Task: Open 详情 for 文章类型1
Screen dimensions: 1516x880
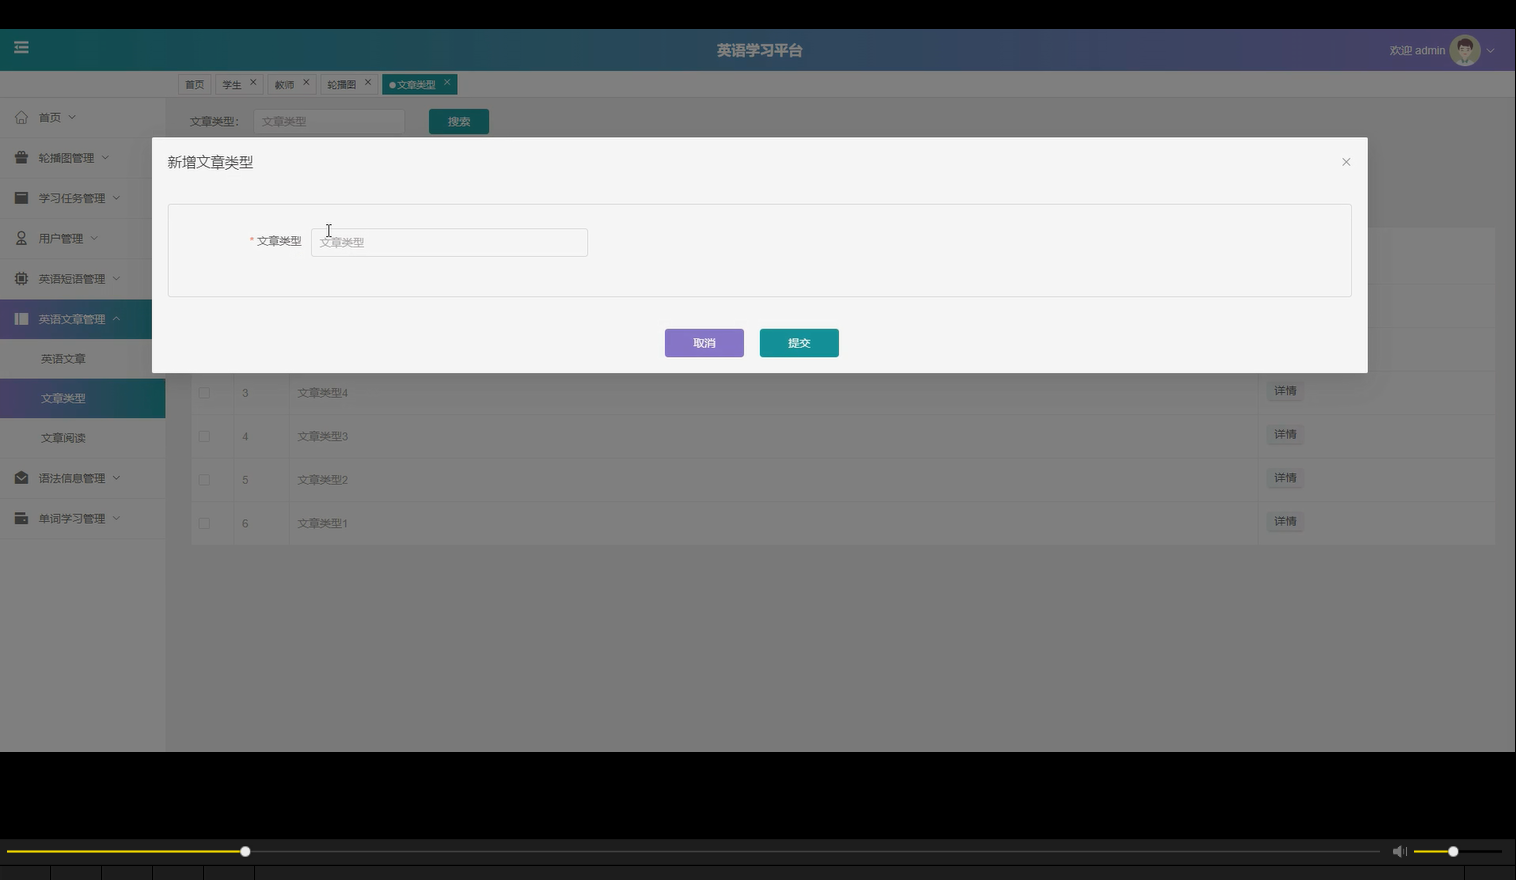Action: click(x=1285, y=521)
